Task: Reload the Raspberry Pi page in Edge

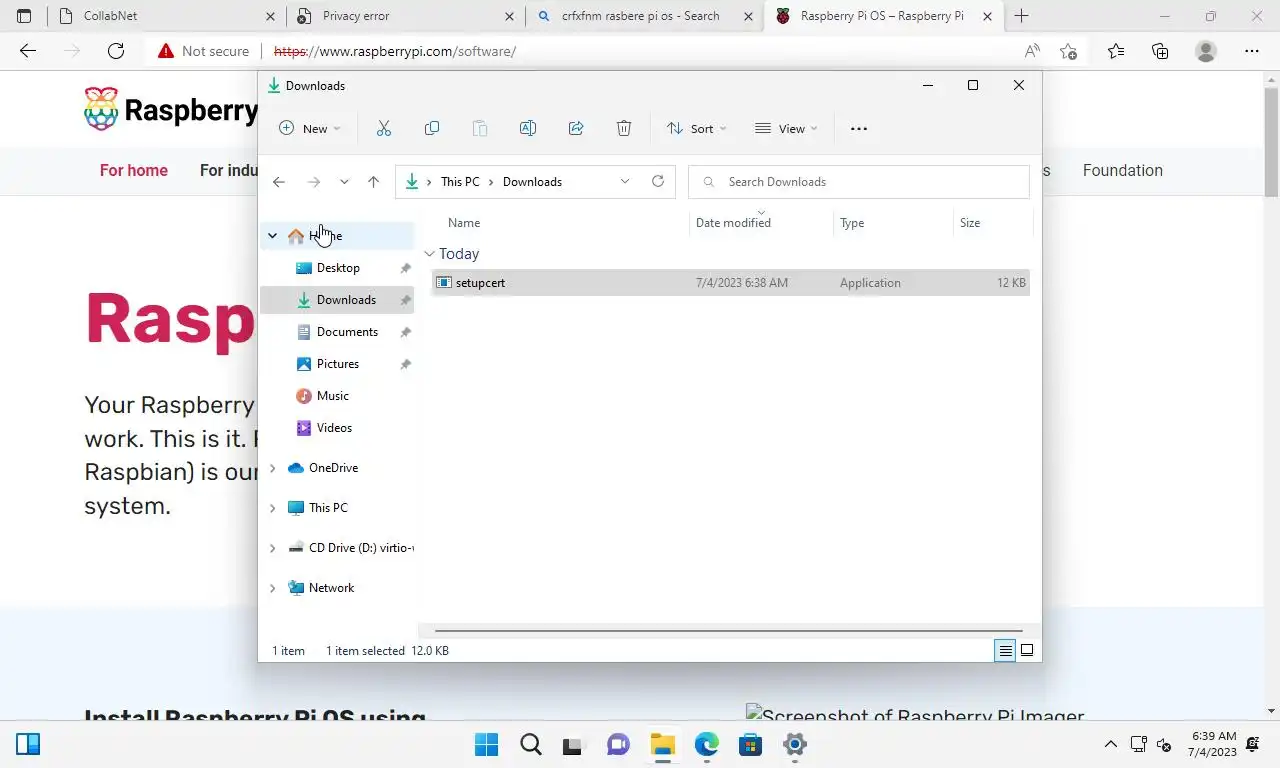Action: 116,51
